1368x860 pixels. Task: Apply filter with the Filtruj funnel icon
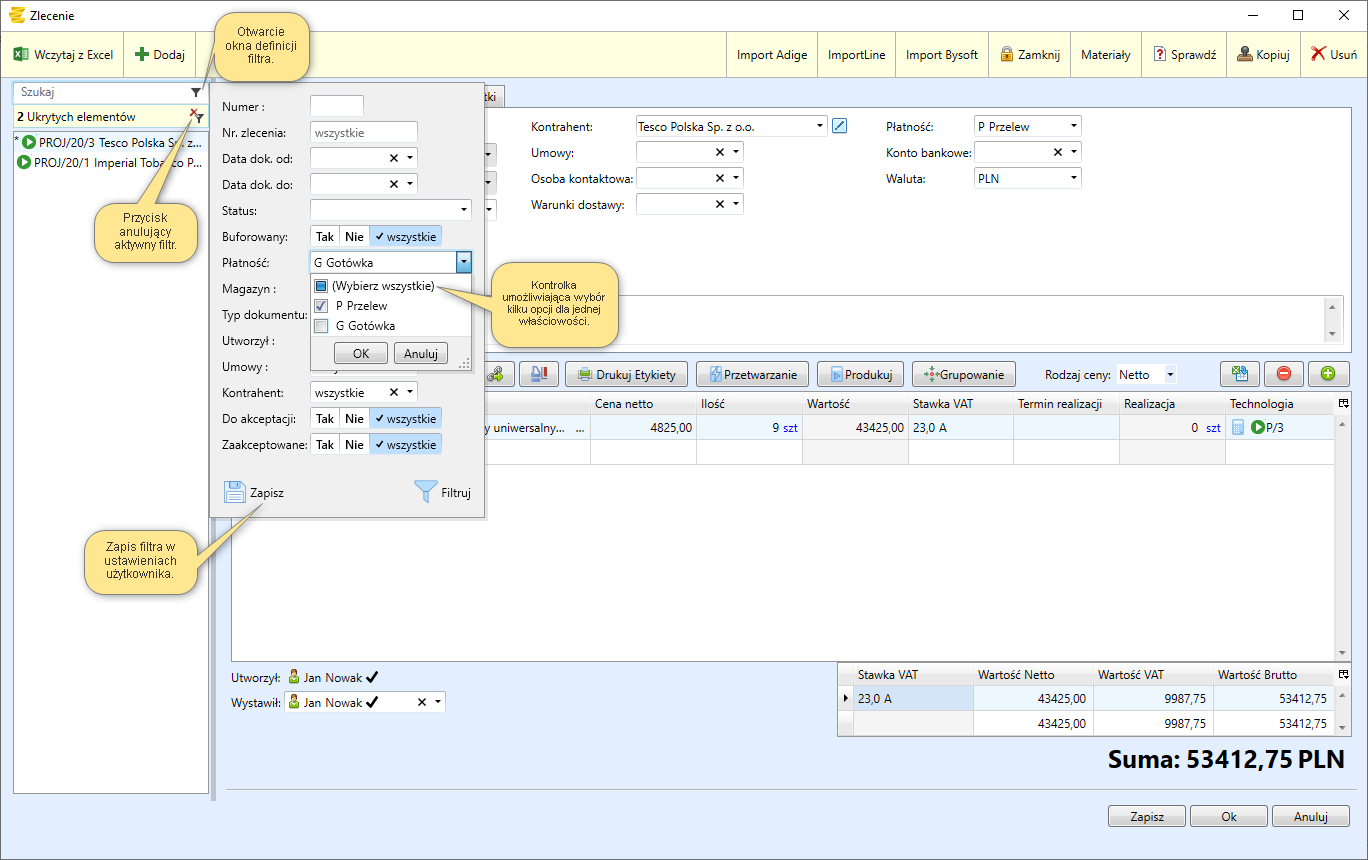tap(426, 492)
